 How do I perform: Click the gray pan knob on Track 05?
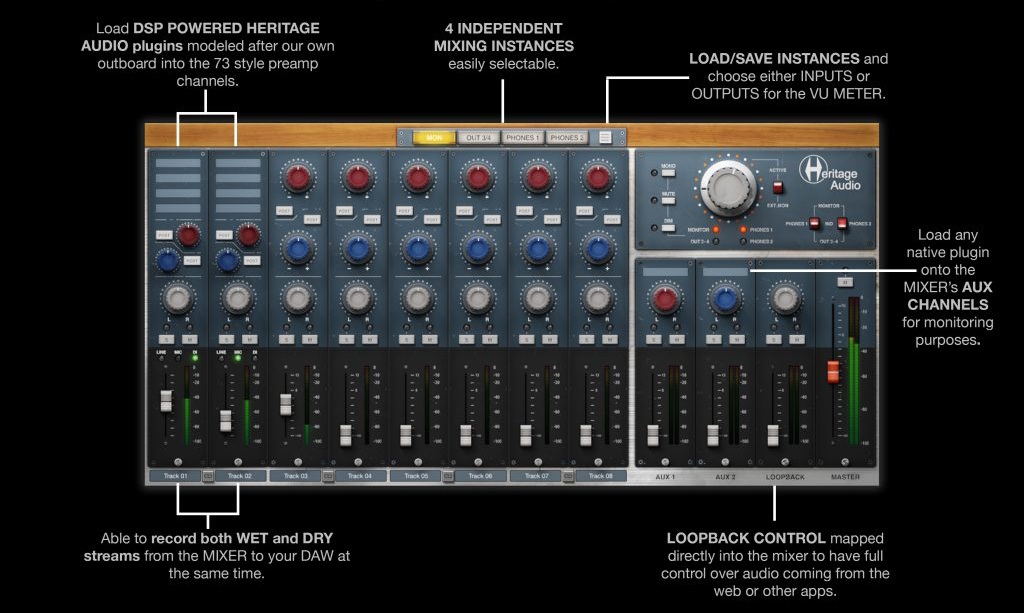pyautogui.click(x=418, y=298)
